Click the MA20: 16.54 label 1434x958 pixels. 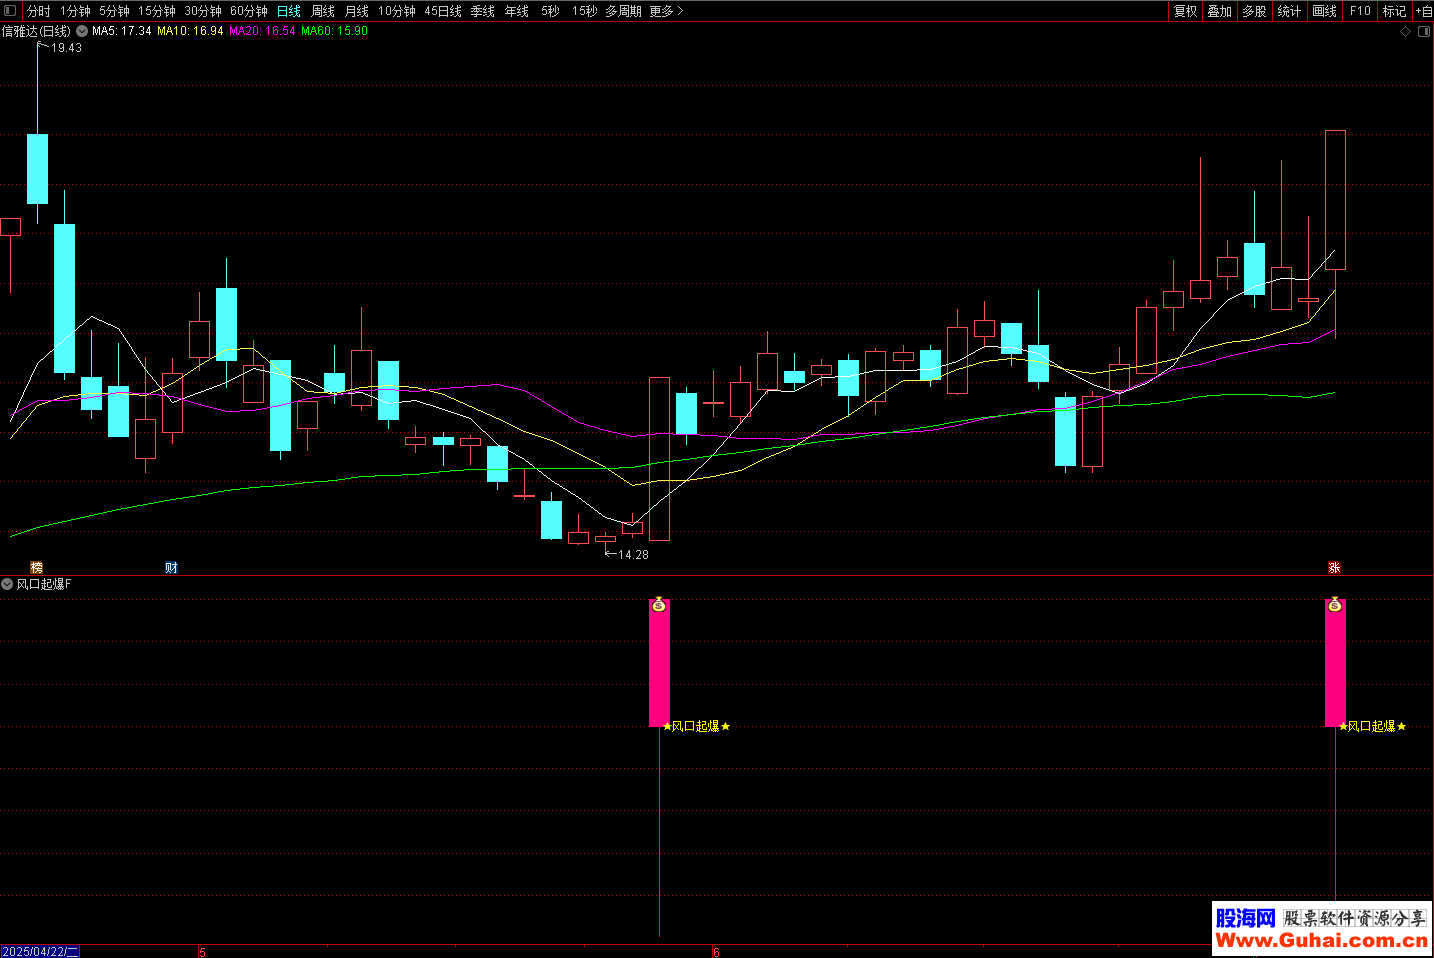[x=262, y=31]
